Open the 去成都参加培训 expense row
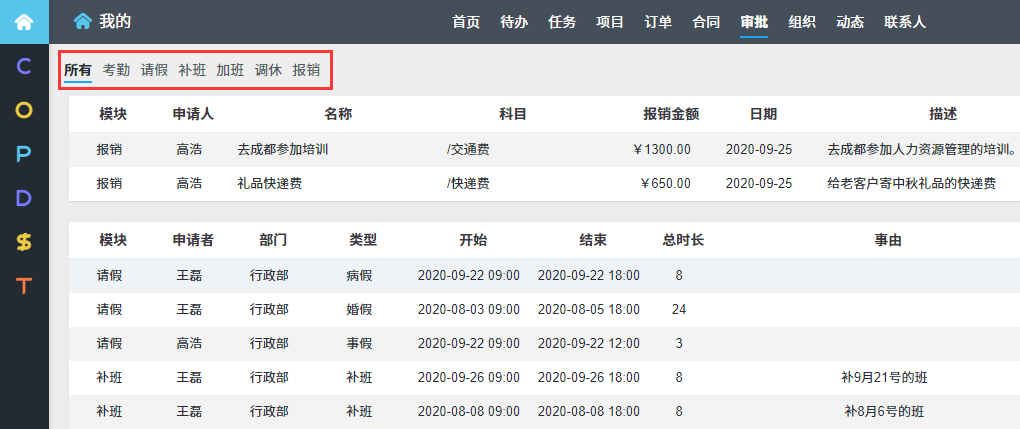1020x429 pixels. coord(283,150)
